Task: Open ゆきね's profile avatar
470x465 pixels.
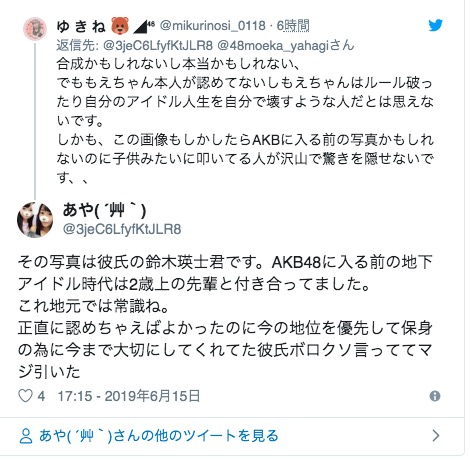Action: [35, 29]
